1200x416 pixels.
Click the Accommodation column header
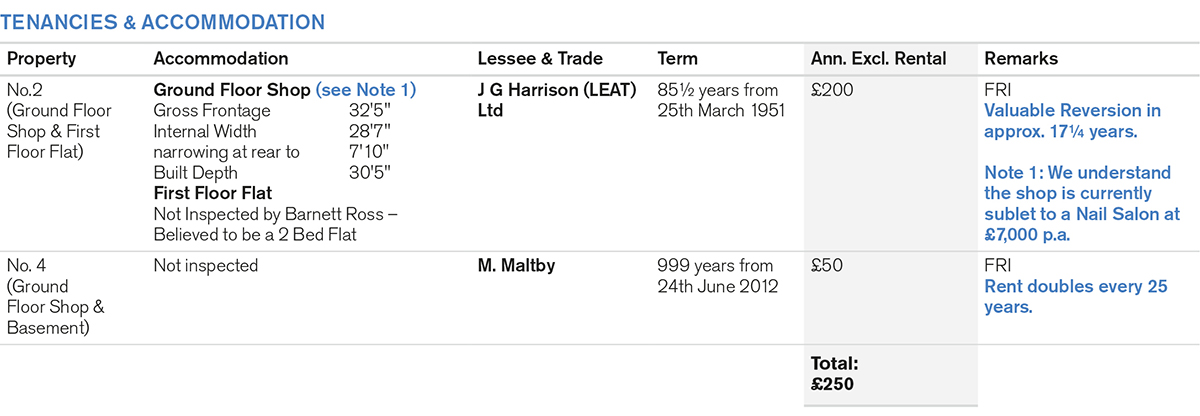pos(221,59)
